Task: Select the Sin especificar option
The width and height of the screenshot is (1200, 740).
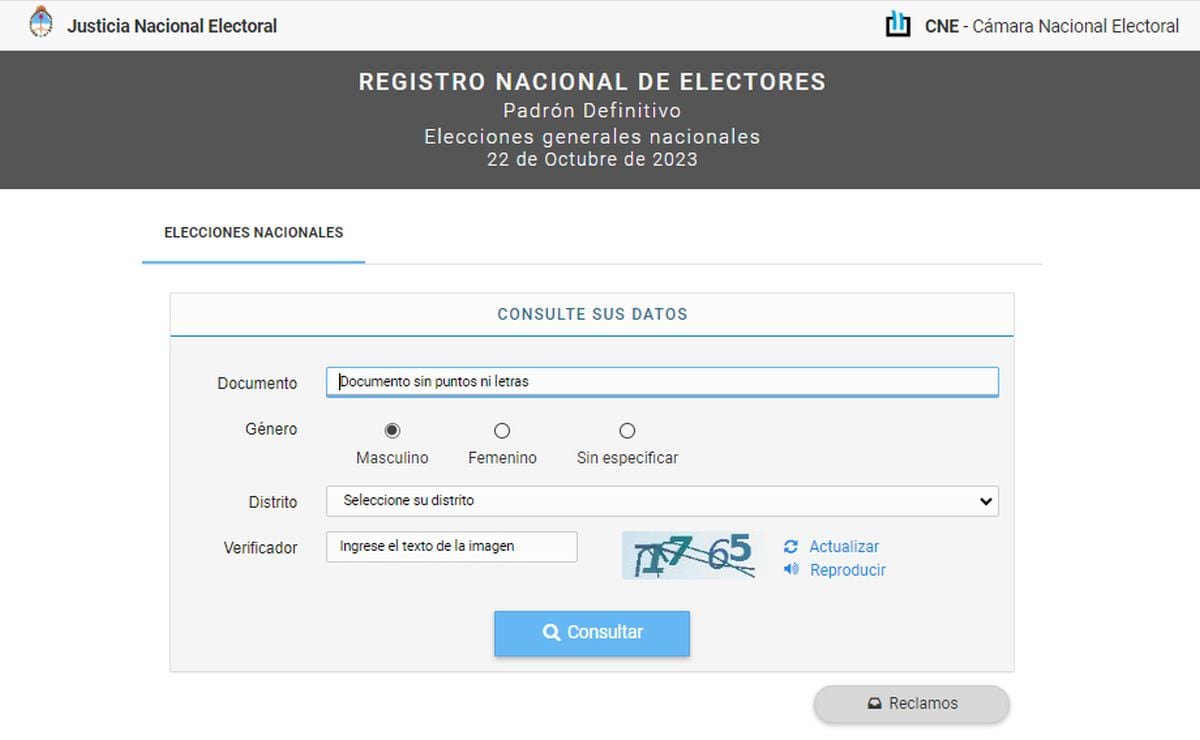Action: (x=626, y=430)
